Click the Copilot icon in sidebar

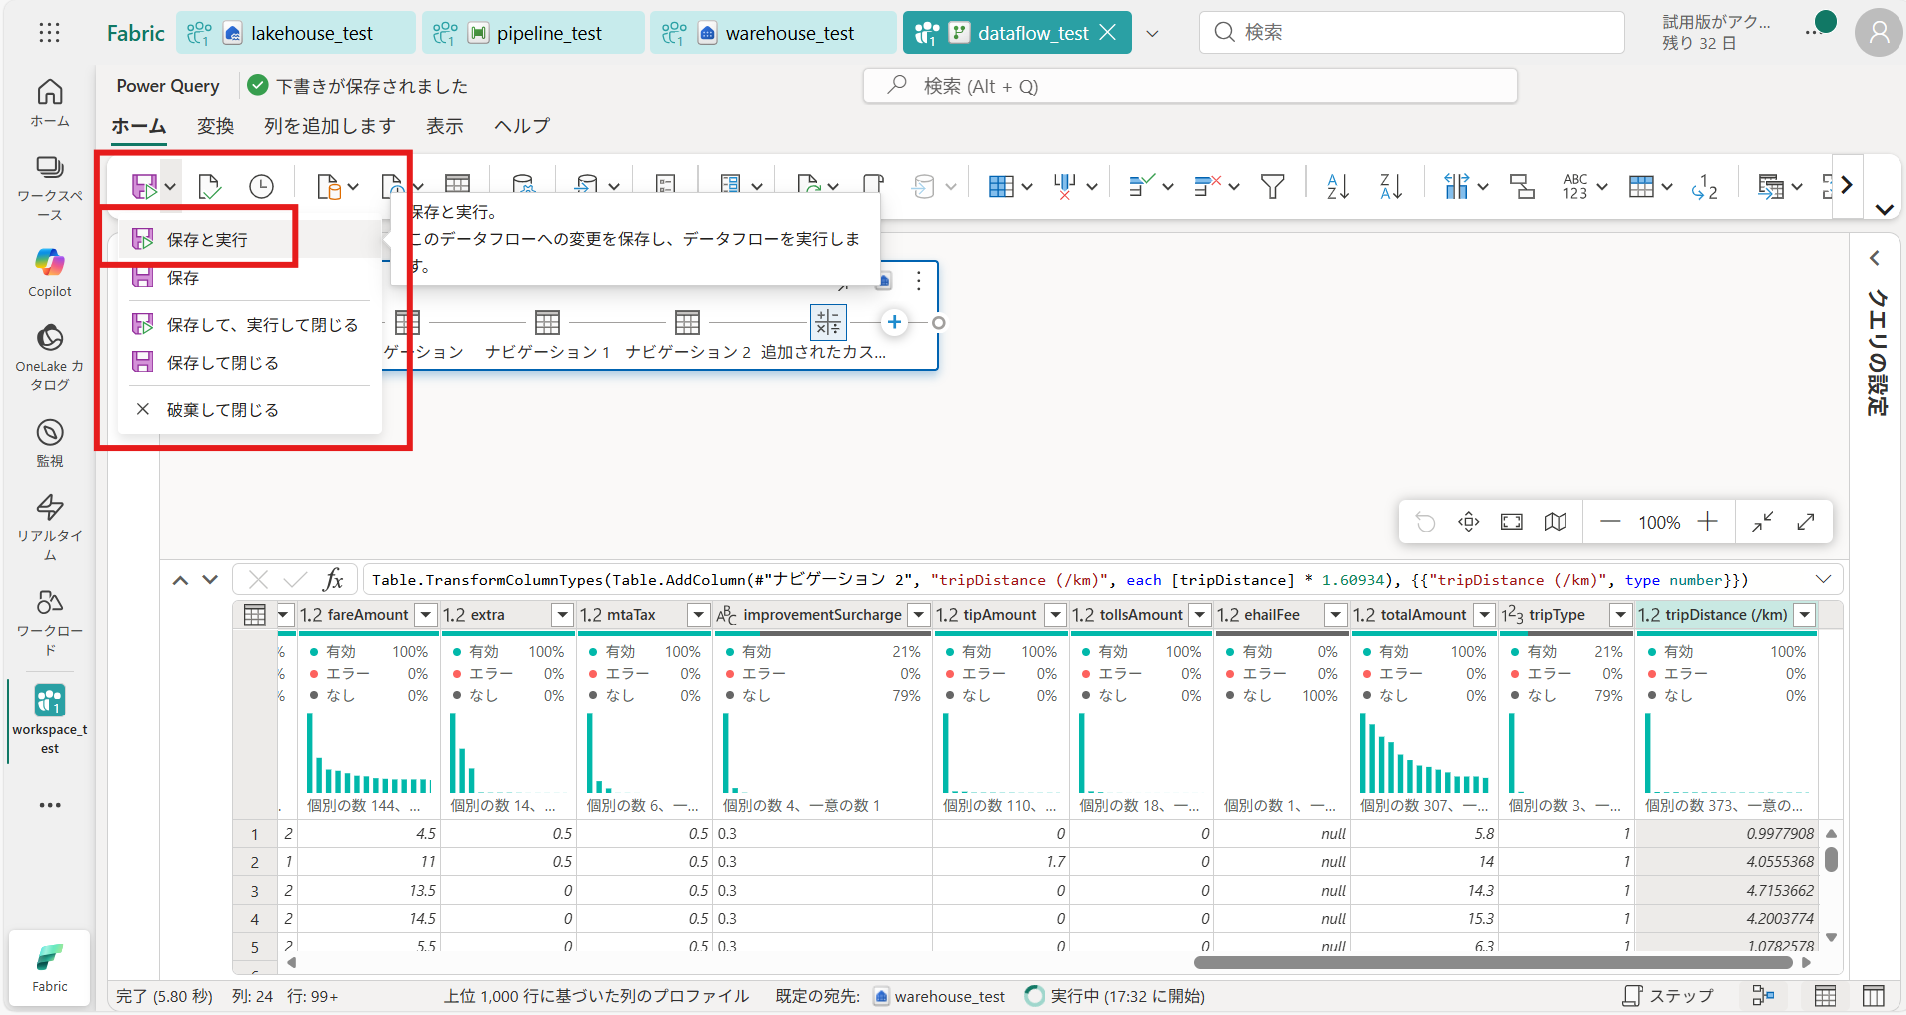pos(50,263)
